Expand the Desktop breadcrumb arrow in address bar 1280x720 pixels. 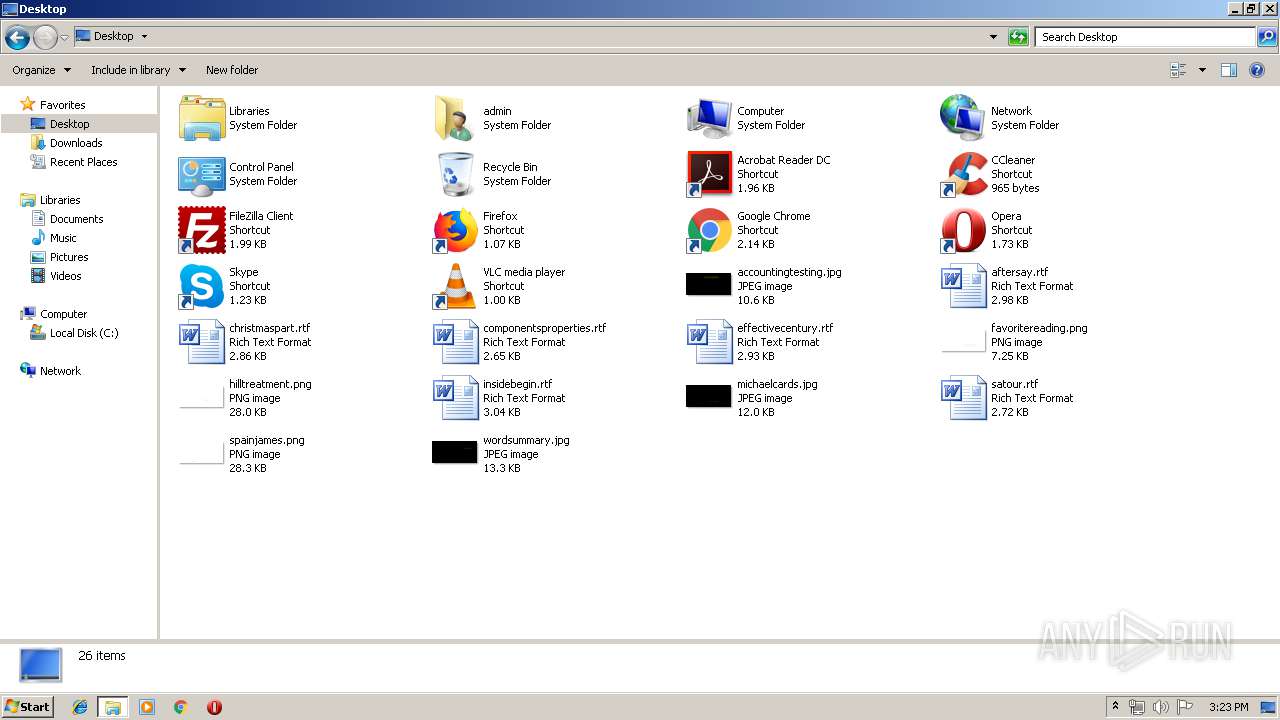(x=144, y=36)
